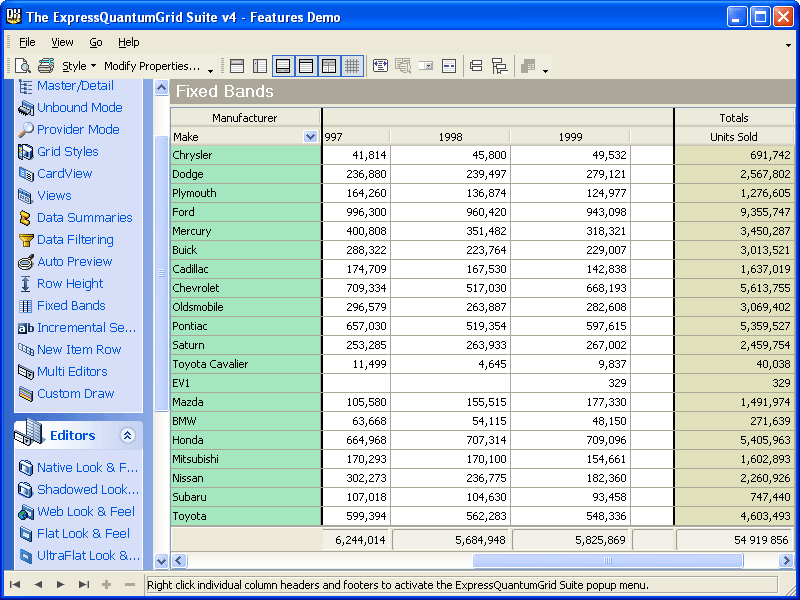Click the print preview magnifier icon
The image size is (800, 600).
[23, 66]
